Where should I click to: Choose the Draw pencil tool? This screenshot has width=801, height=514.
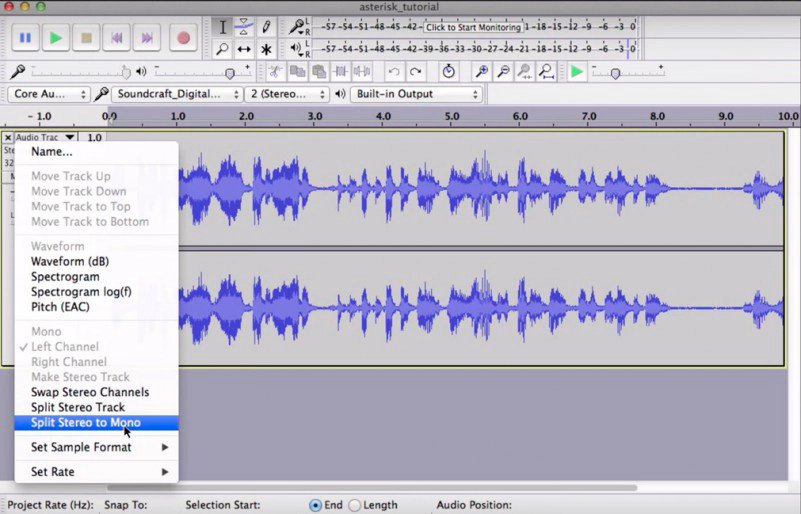266,27
